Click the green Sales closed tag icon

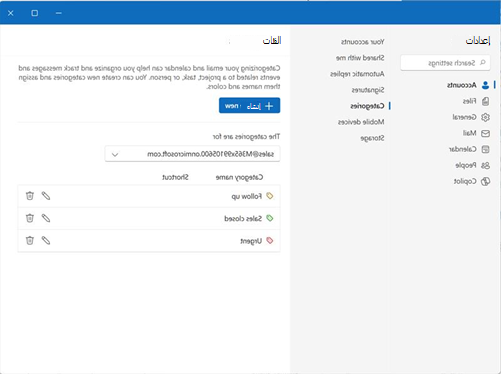click(270, 218)
